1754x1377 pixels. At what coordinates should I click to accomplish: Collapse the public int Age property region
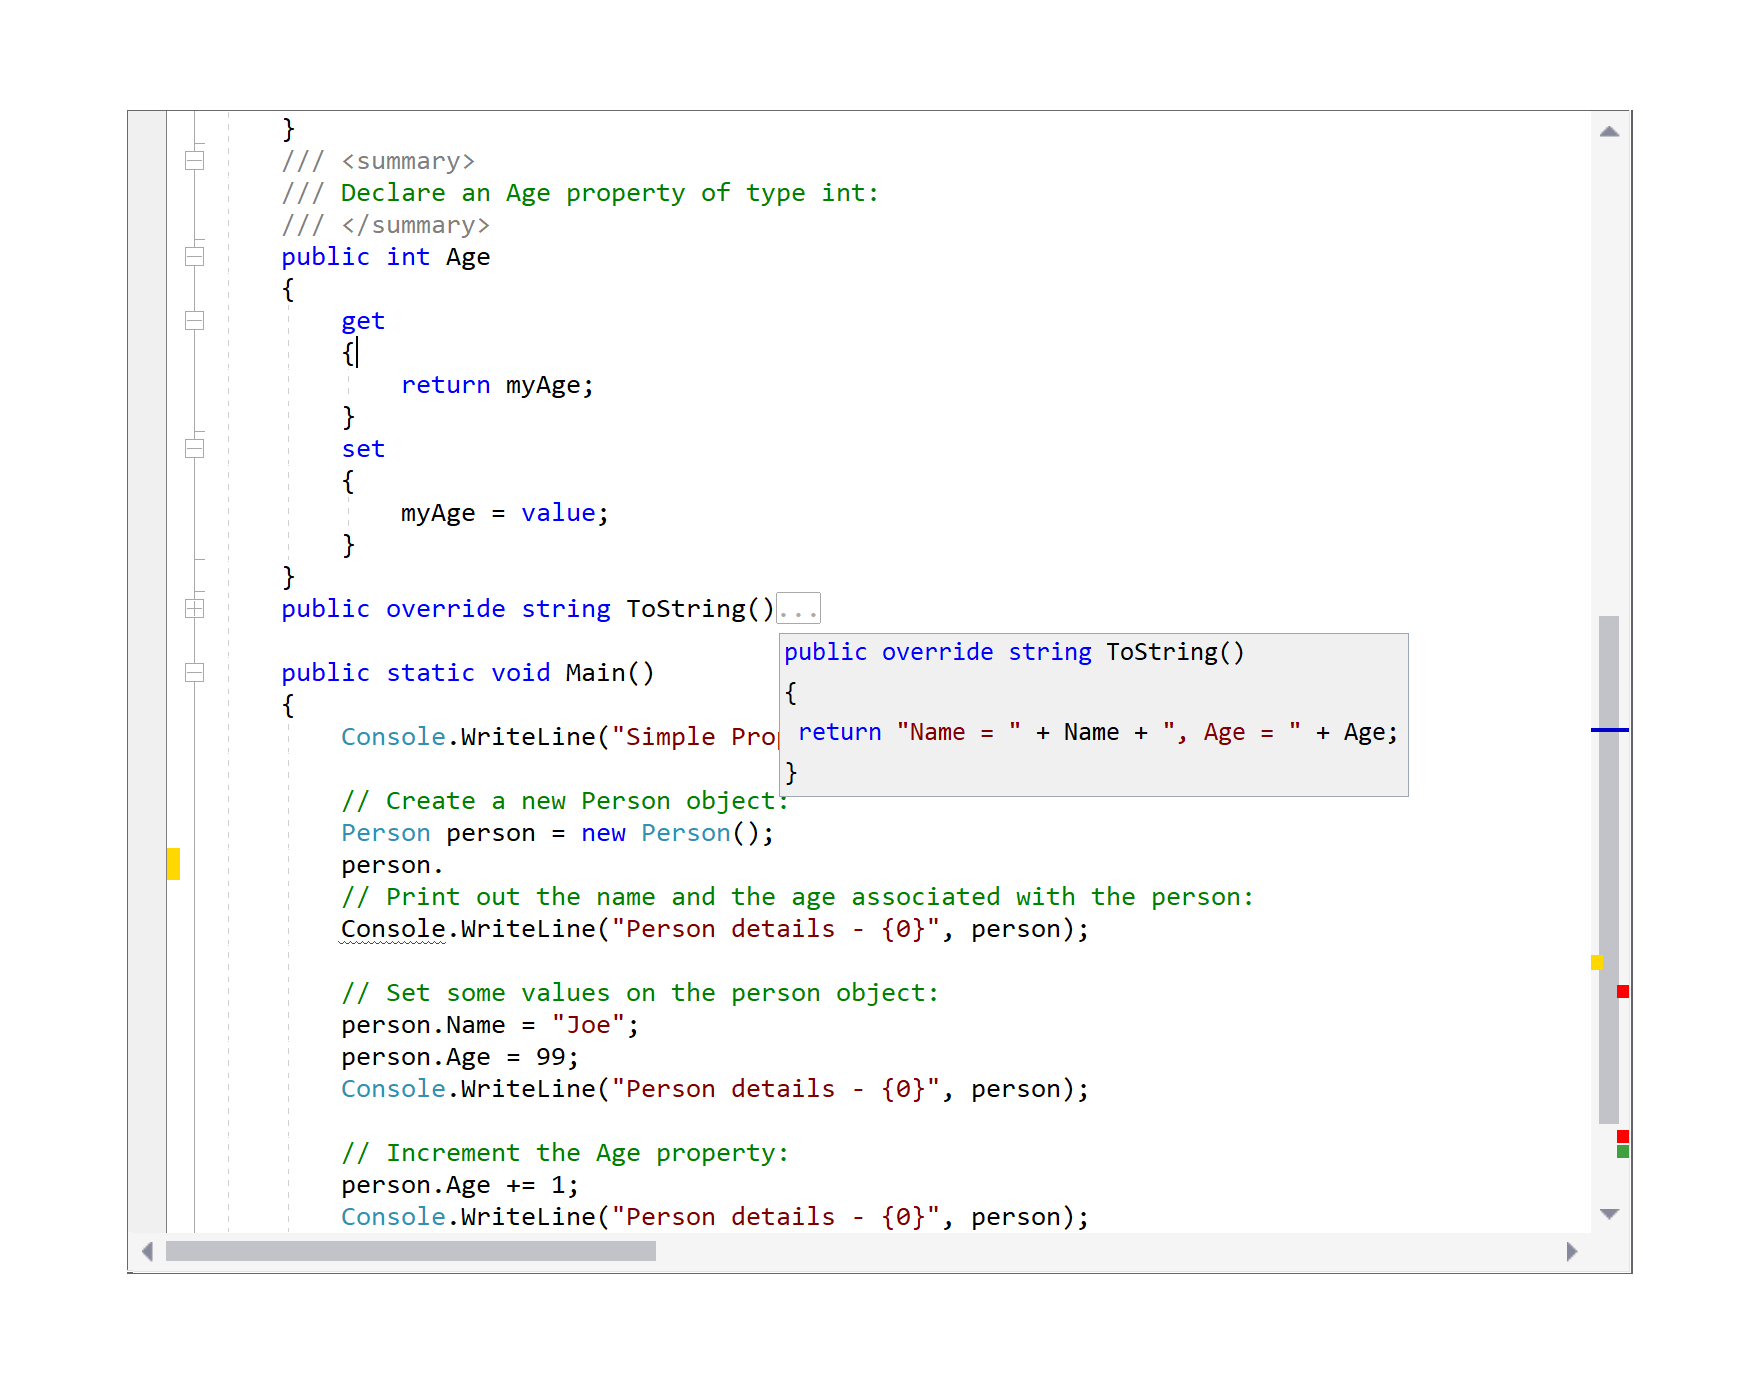[195, 256]
